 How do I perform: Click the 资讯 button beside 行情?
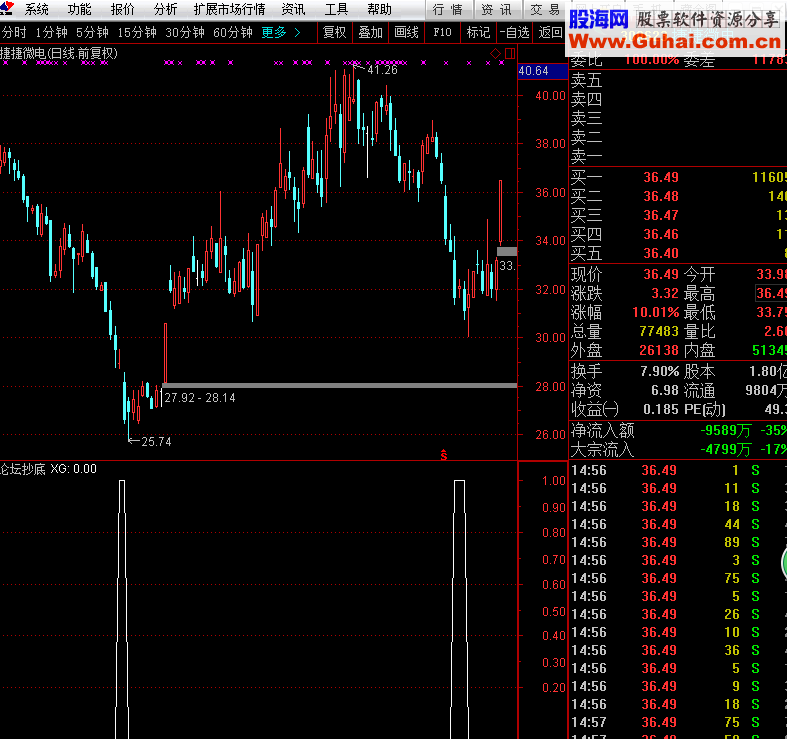click(x=496, y=10)
